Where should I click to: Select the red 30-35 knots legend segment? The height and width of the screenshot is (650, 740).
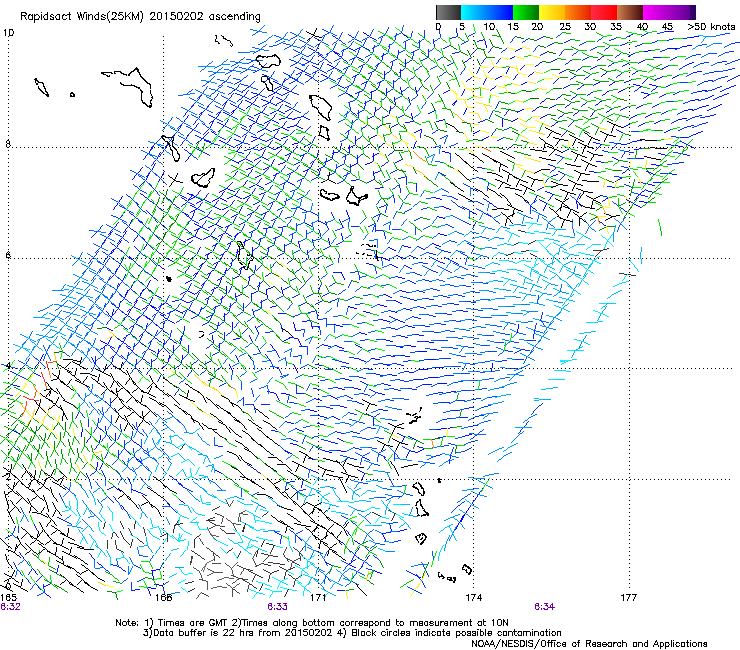click(x=604, y=12)
